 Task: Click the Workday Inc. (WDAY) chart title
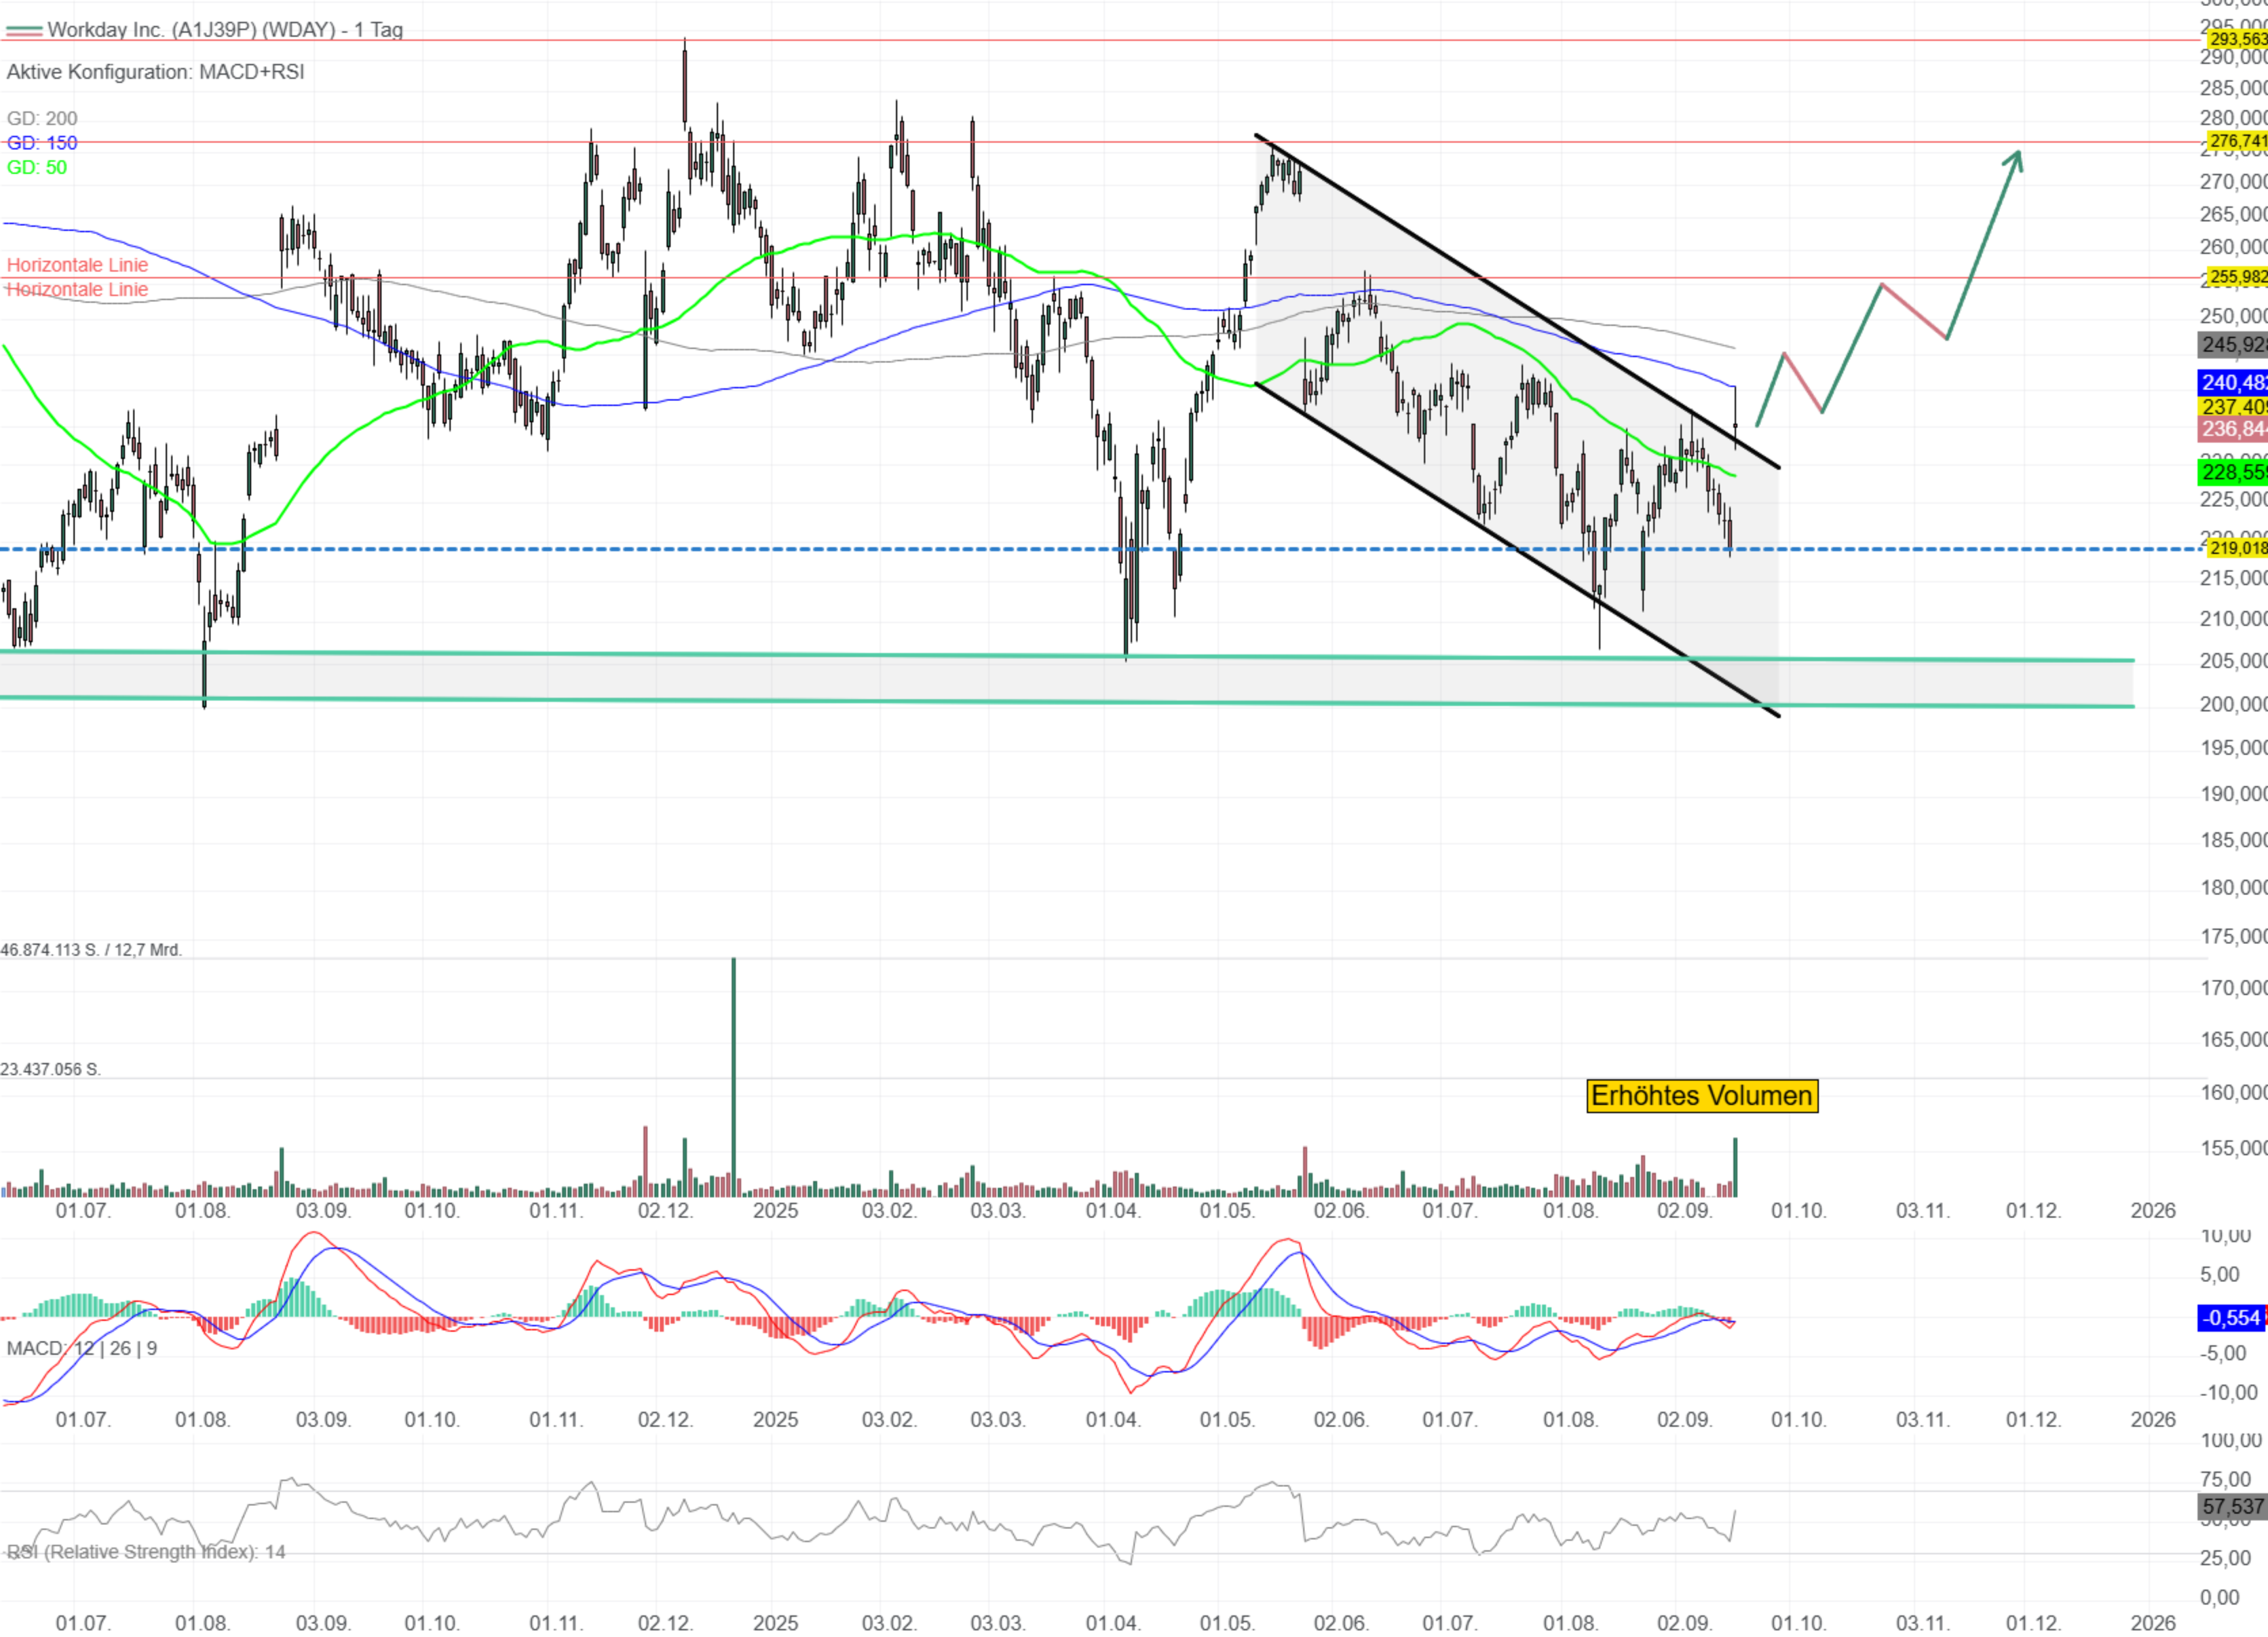[225, 30]
